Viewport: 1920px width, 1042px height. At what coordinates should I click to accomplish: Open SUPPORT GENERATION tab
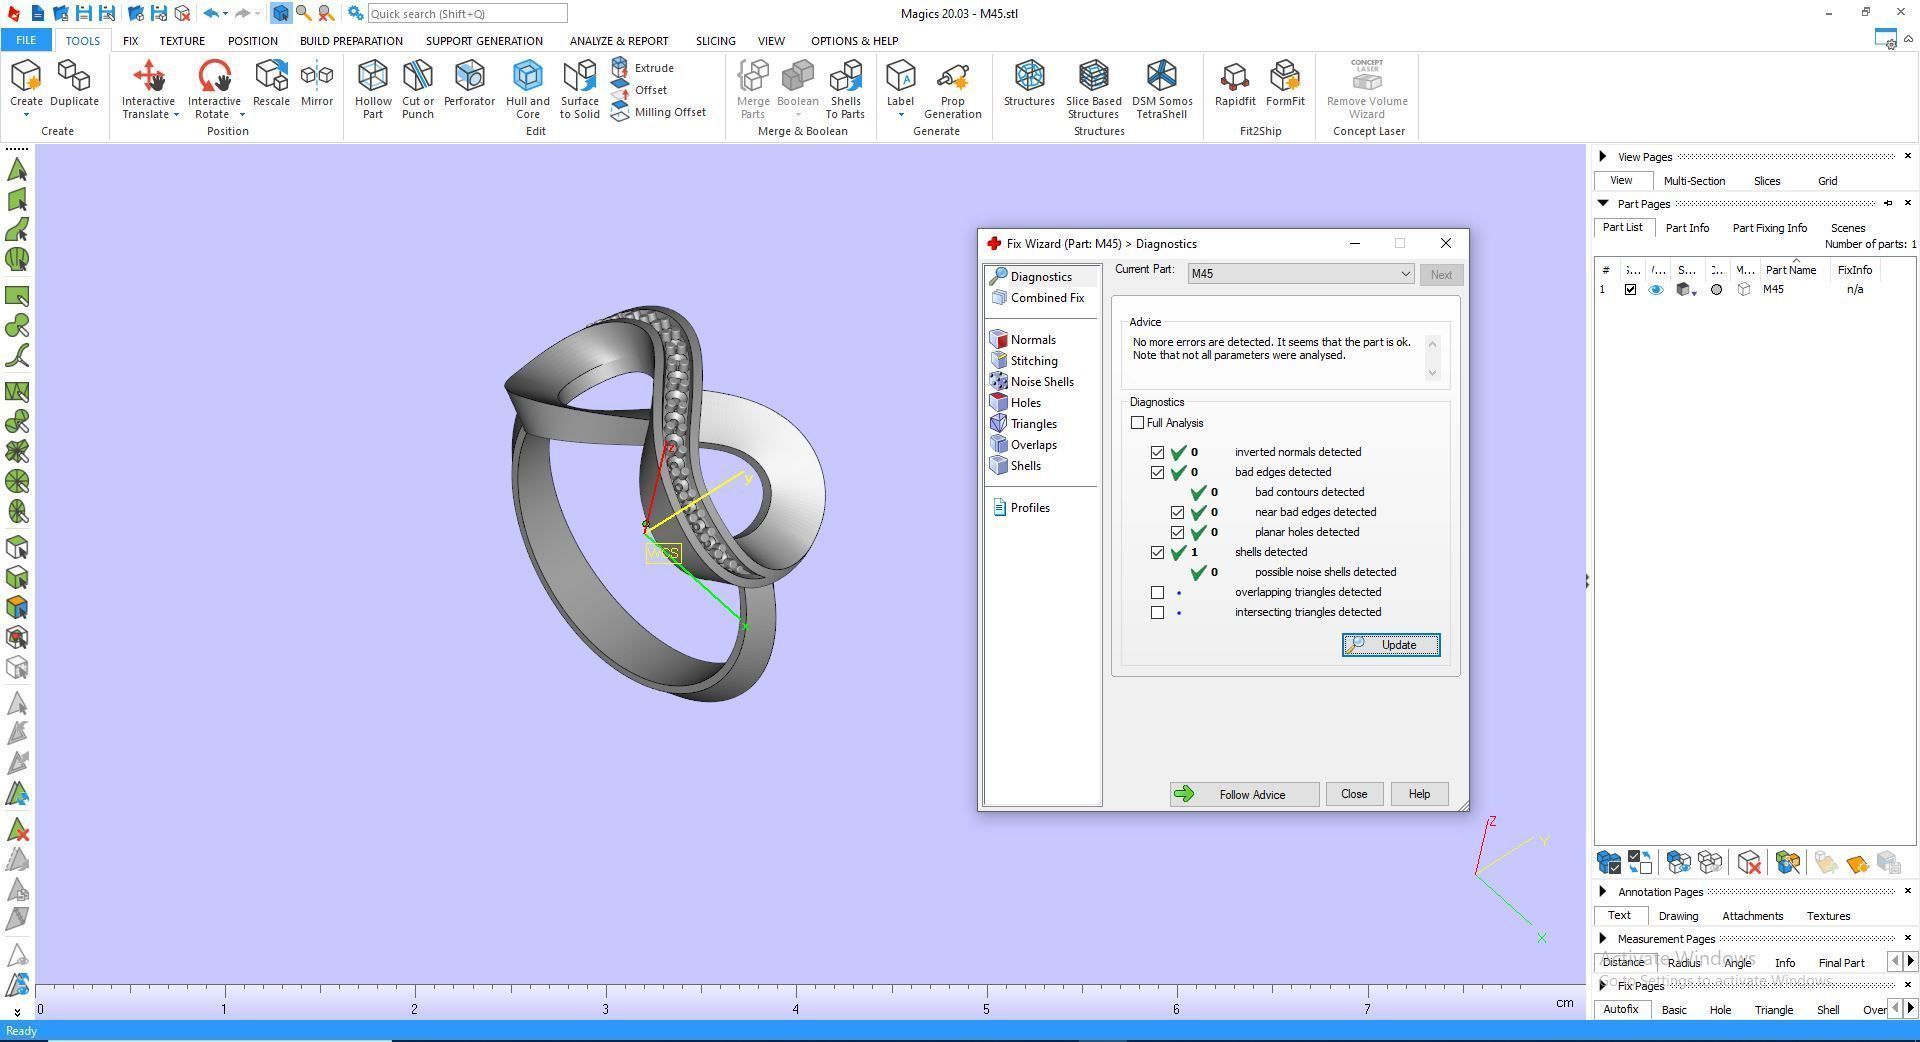[x=484, y=41]
